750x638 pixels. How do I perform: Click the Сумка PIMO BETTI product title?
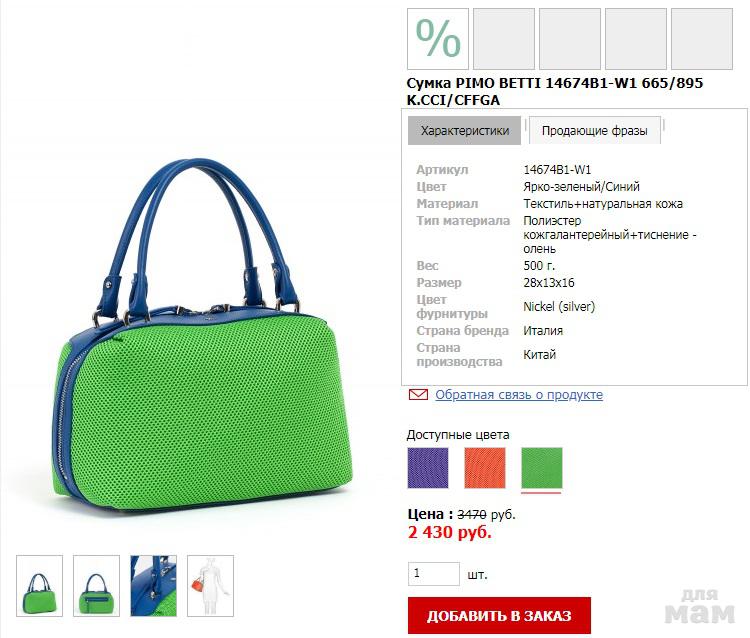point(555,91)
